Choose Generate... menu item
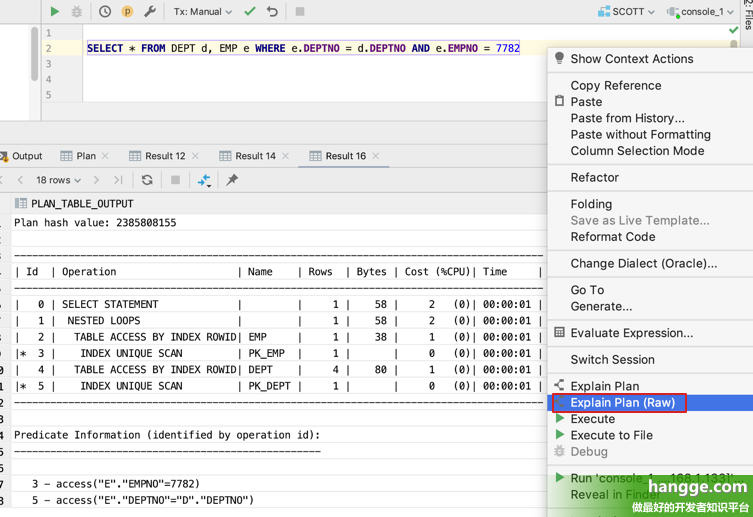The width and height of the screenshot is (753, 517). [x=650, y=306]
